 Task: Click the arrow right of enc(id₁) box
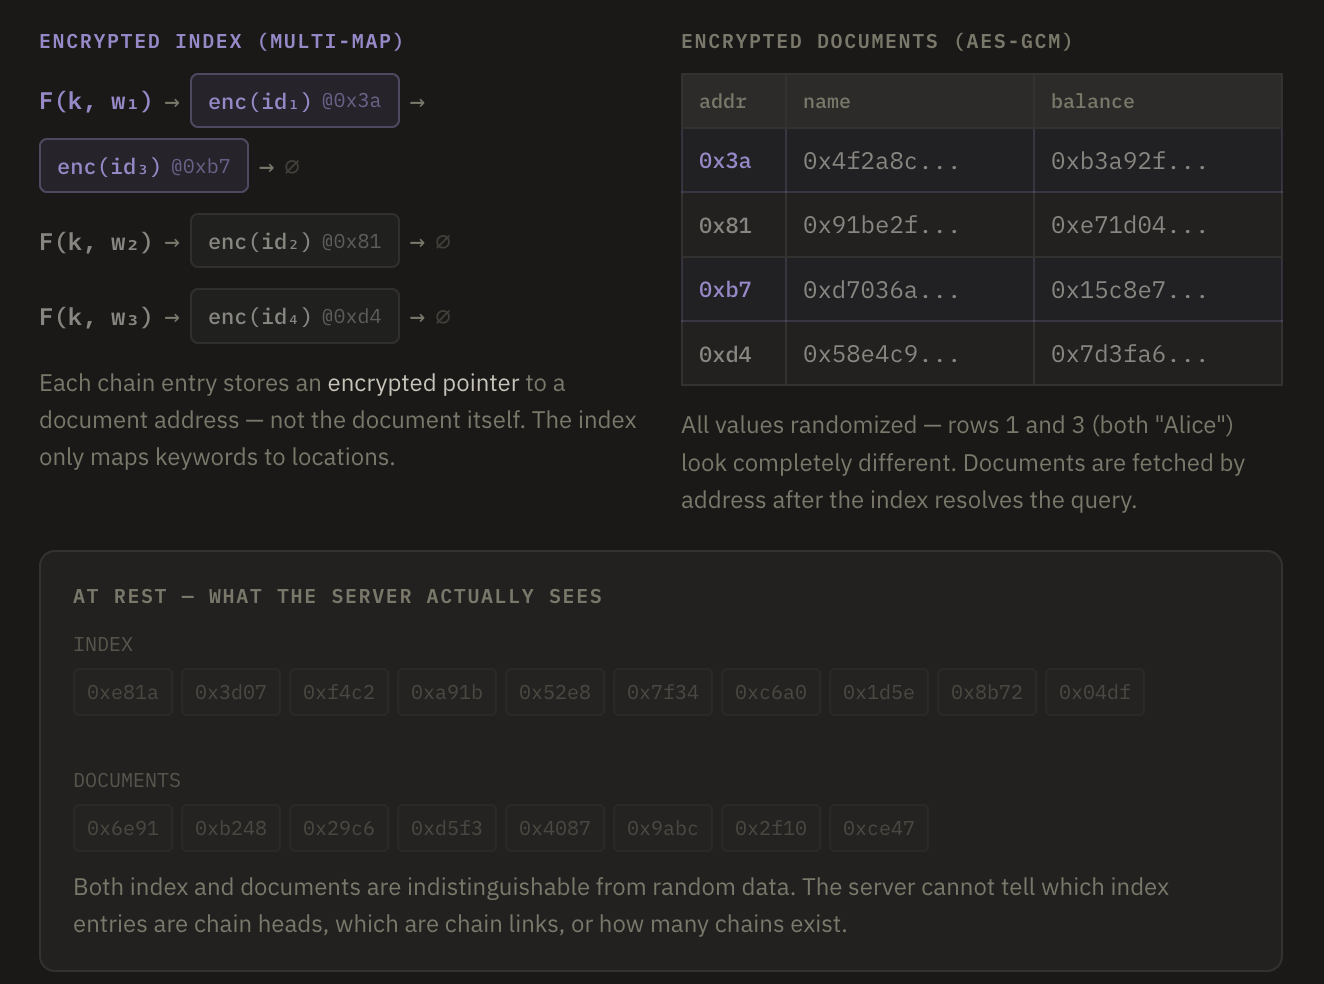click(x=417, y=102)
